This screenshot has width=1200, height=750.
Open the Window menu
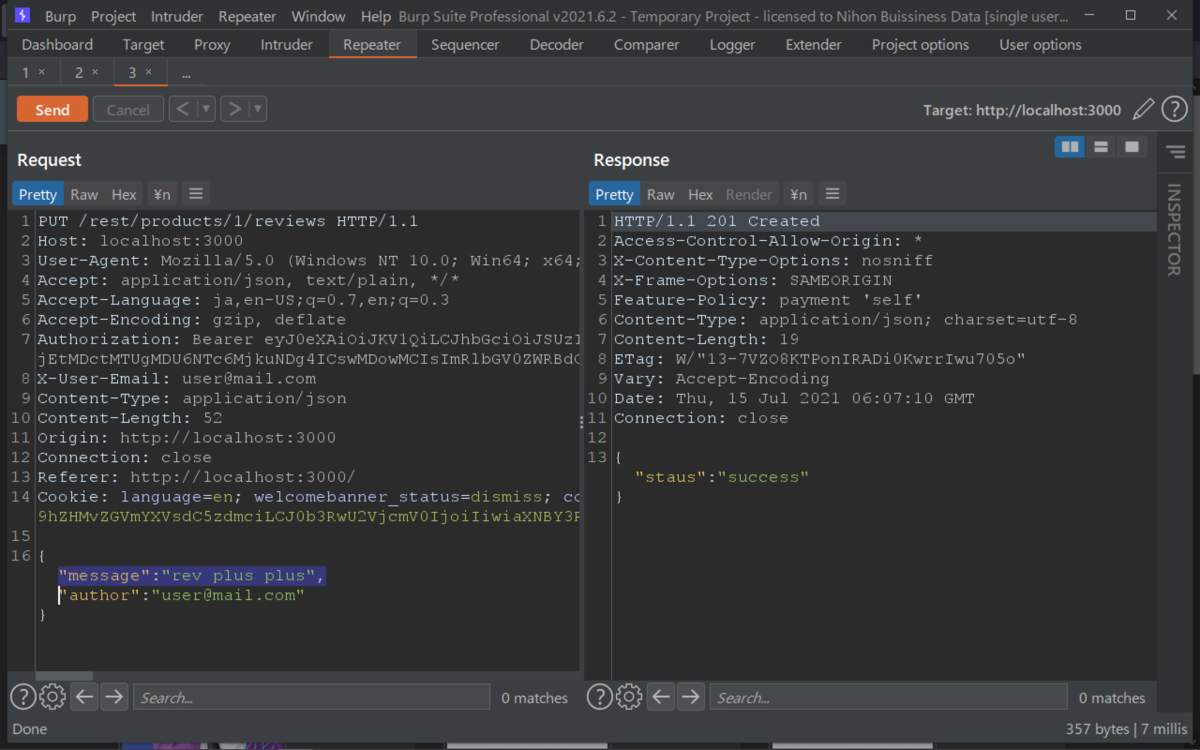[318, 16]
